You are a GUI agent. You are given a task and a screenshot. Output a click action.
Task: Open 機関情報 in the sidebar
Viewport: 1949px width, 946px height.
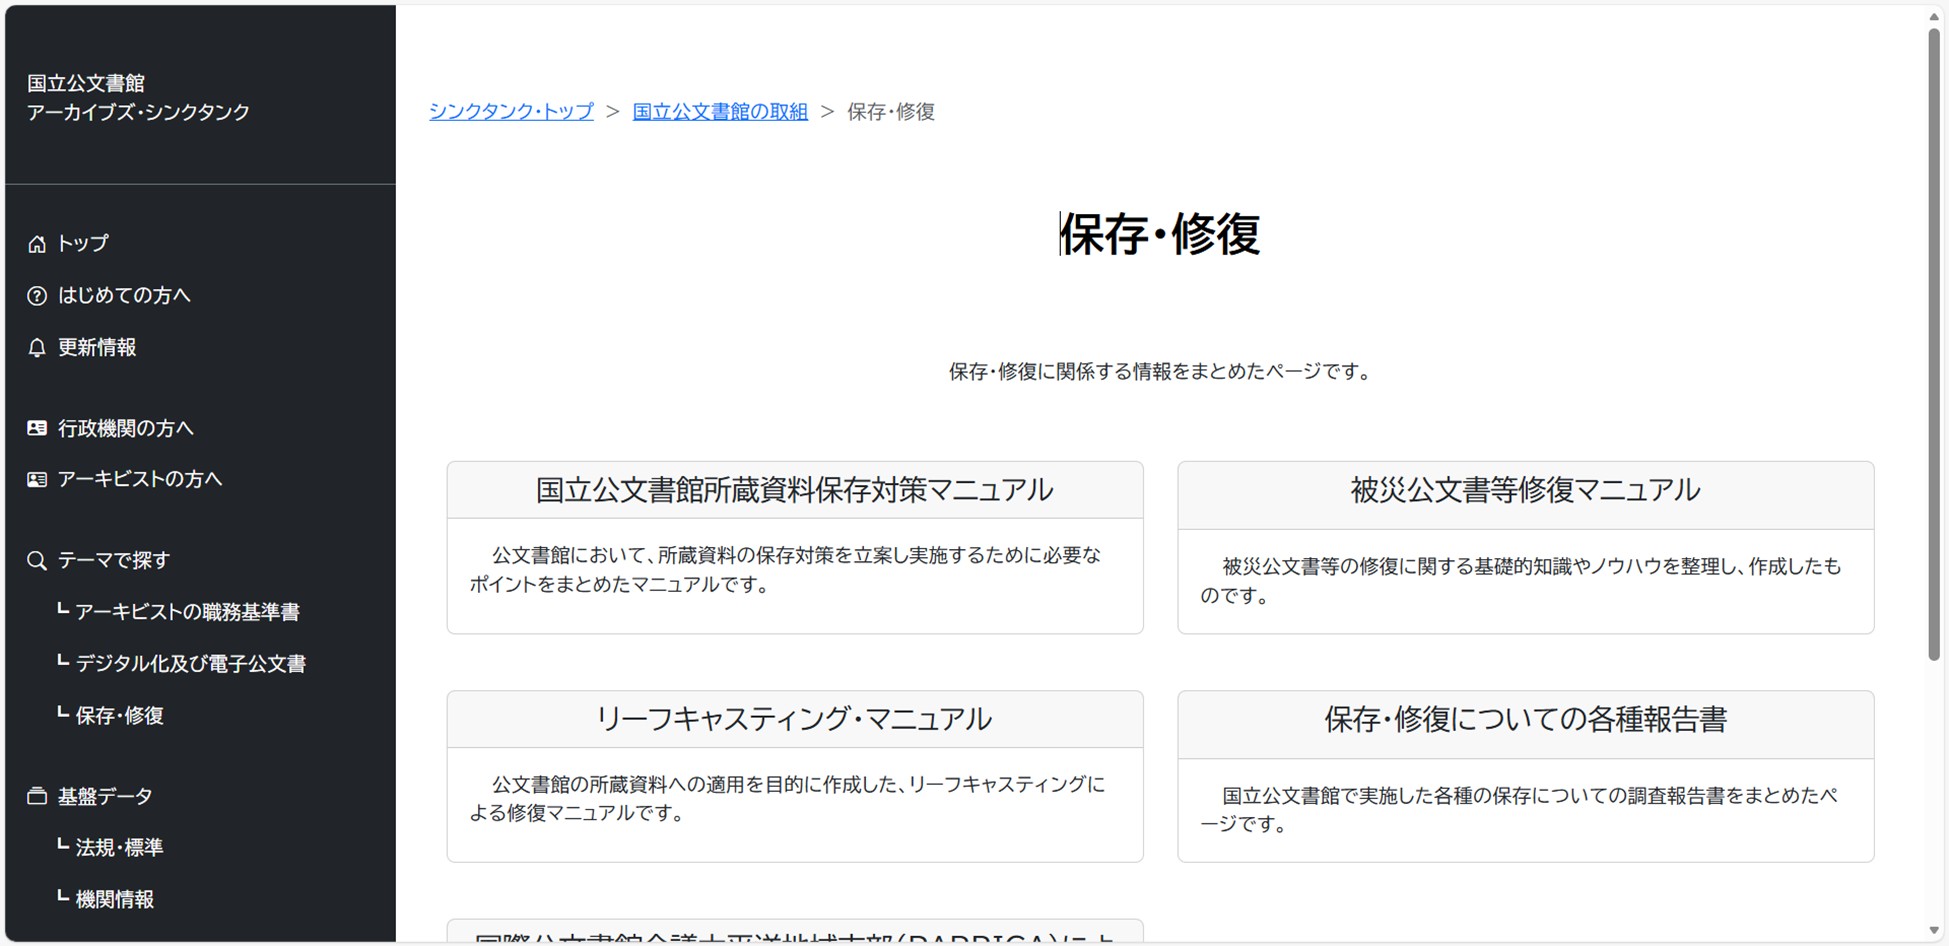(x=115, y=900)
